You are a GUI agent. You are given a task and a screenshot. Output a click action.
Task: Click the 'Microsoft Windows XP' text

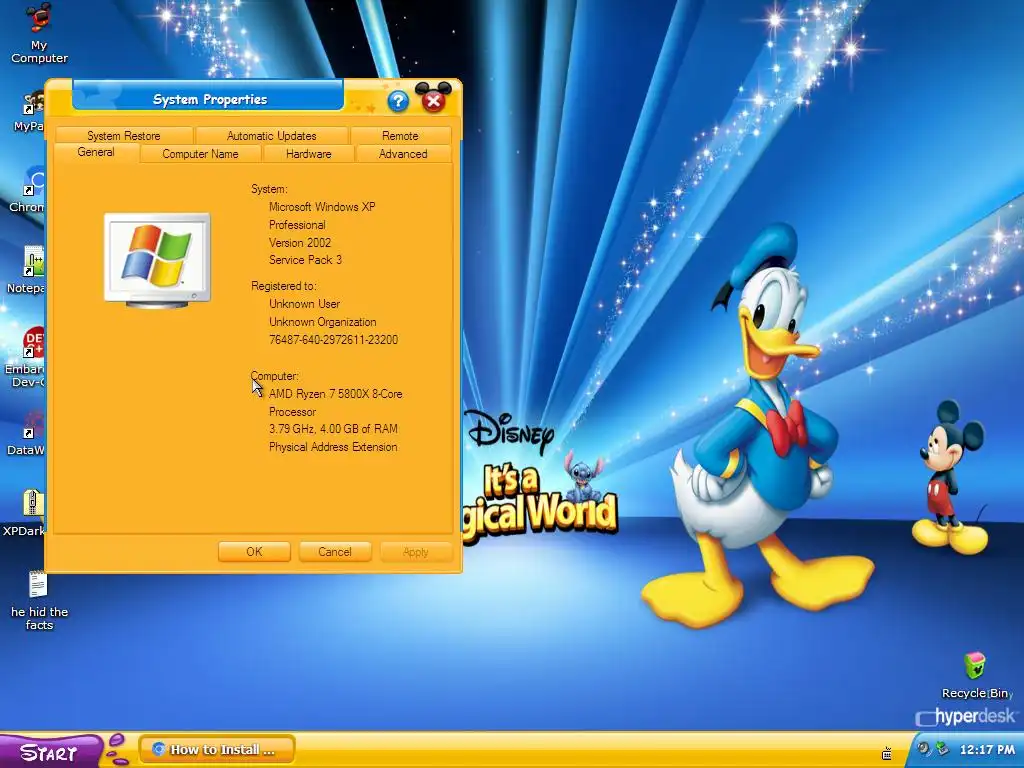pos(322,206)
